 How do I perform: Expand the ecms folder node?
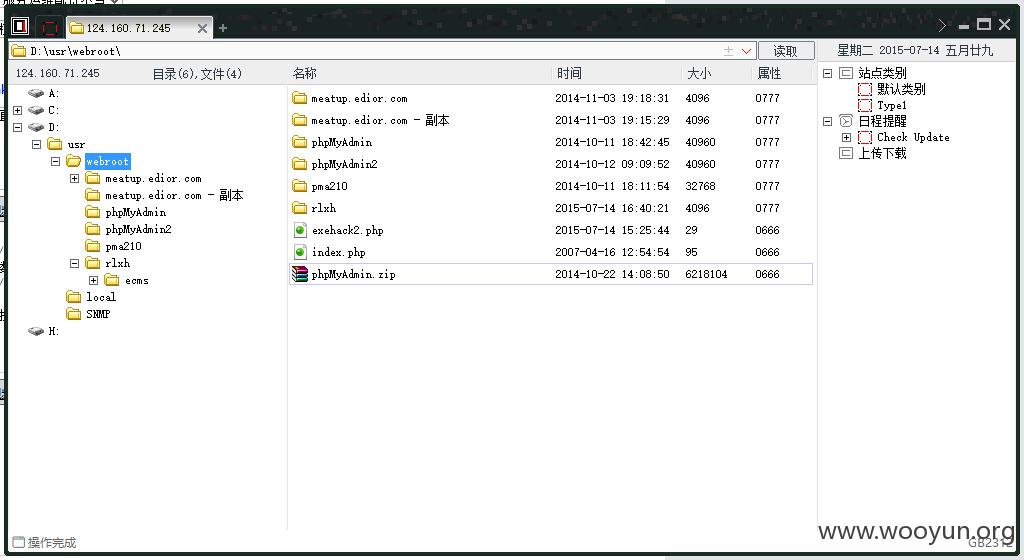pyautogui.click(x=93, y=280)
